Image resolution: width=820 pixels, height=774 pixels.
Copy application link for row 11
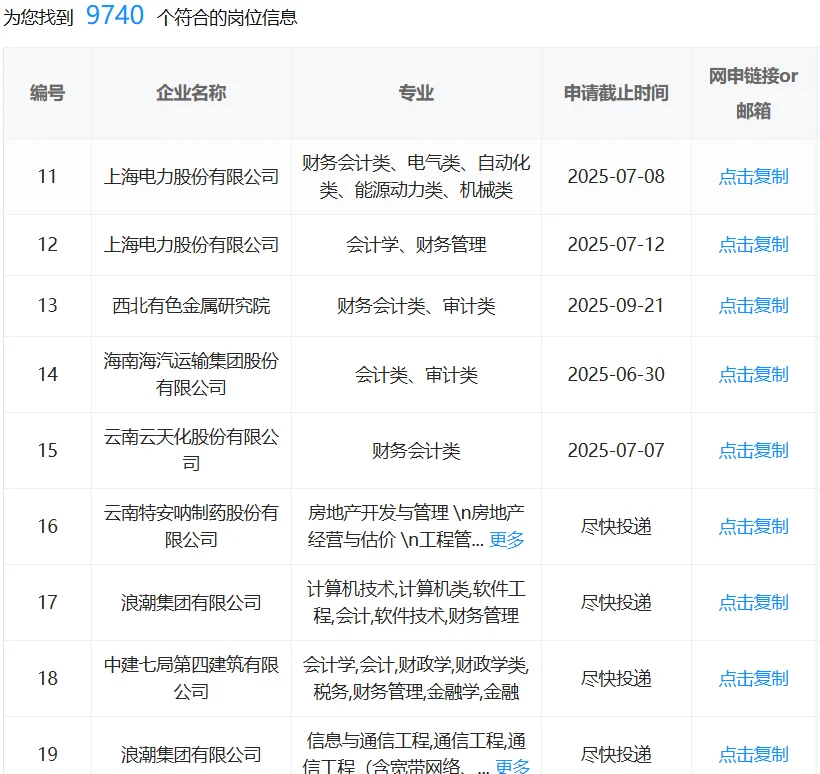click(x=753, y=177)
